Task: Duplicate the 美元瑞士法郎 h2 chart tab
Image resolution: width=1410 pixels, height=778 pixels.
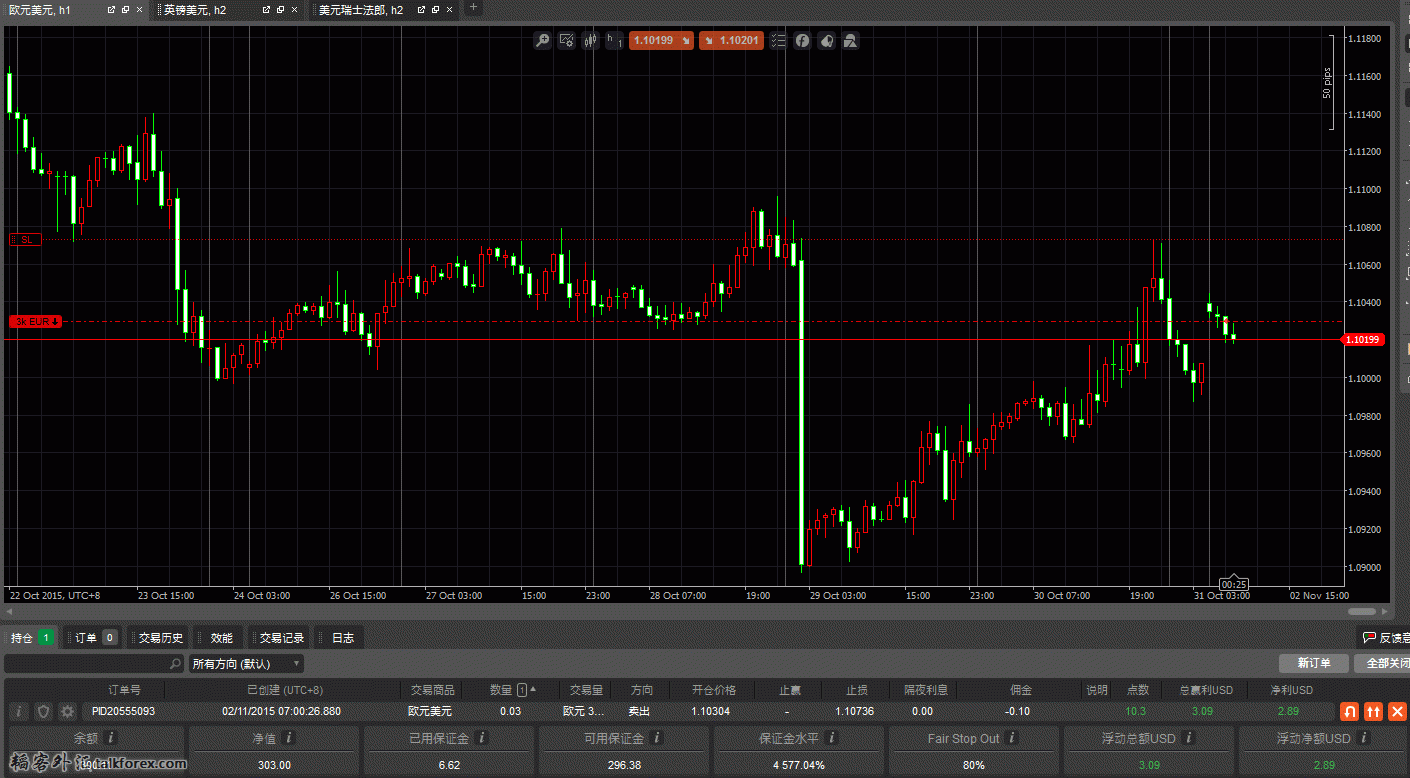Action: 435,10
